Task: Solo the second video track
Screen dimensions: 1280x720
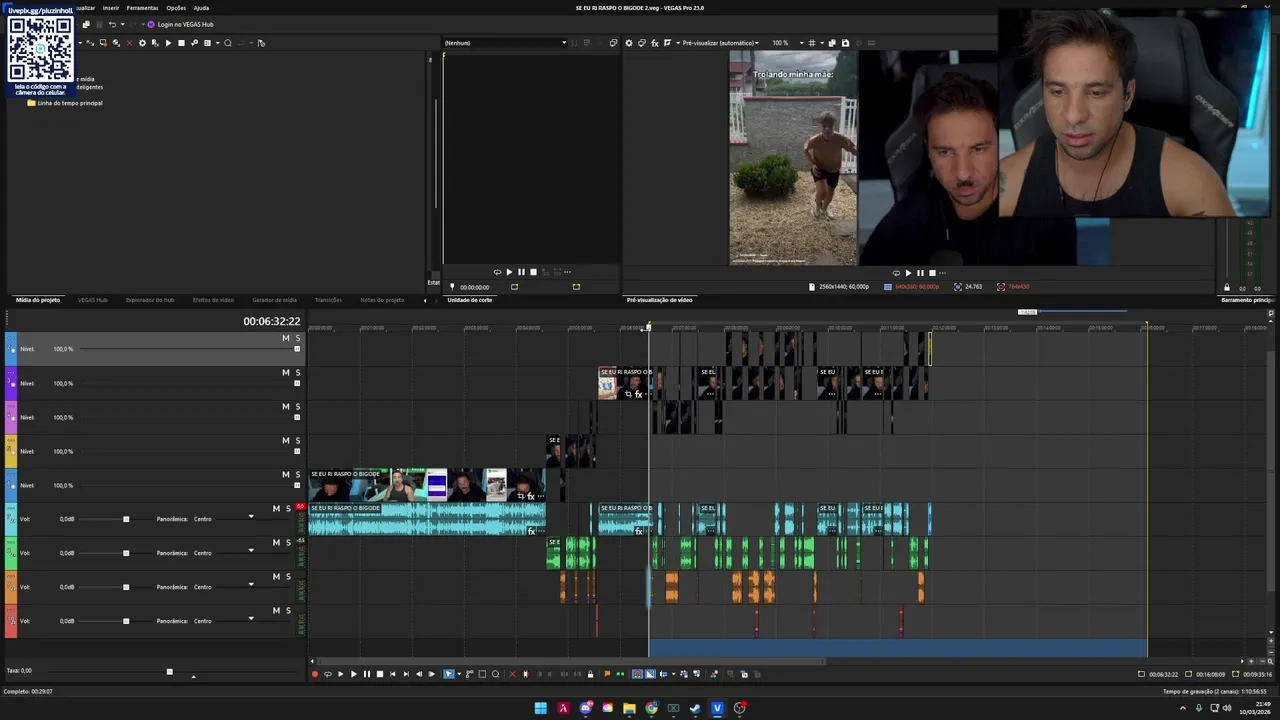Action: pyautogui.click(x=297, y=372)
